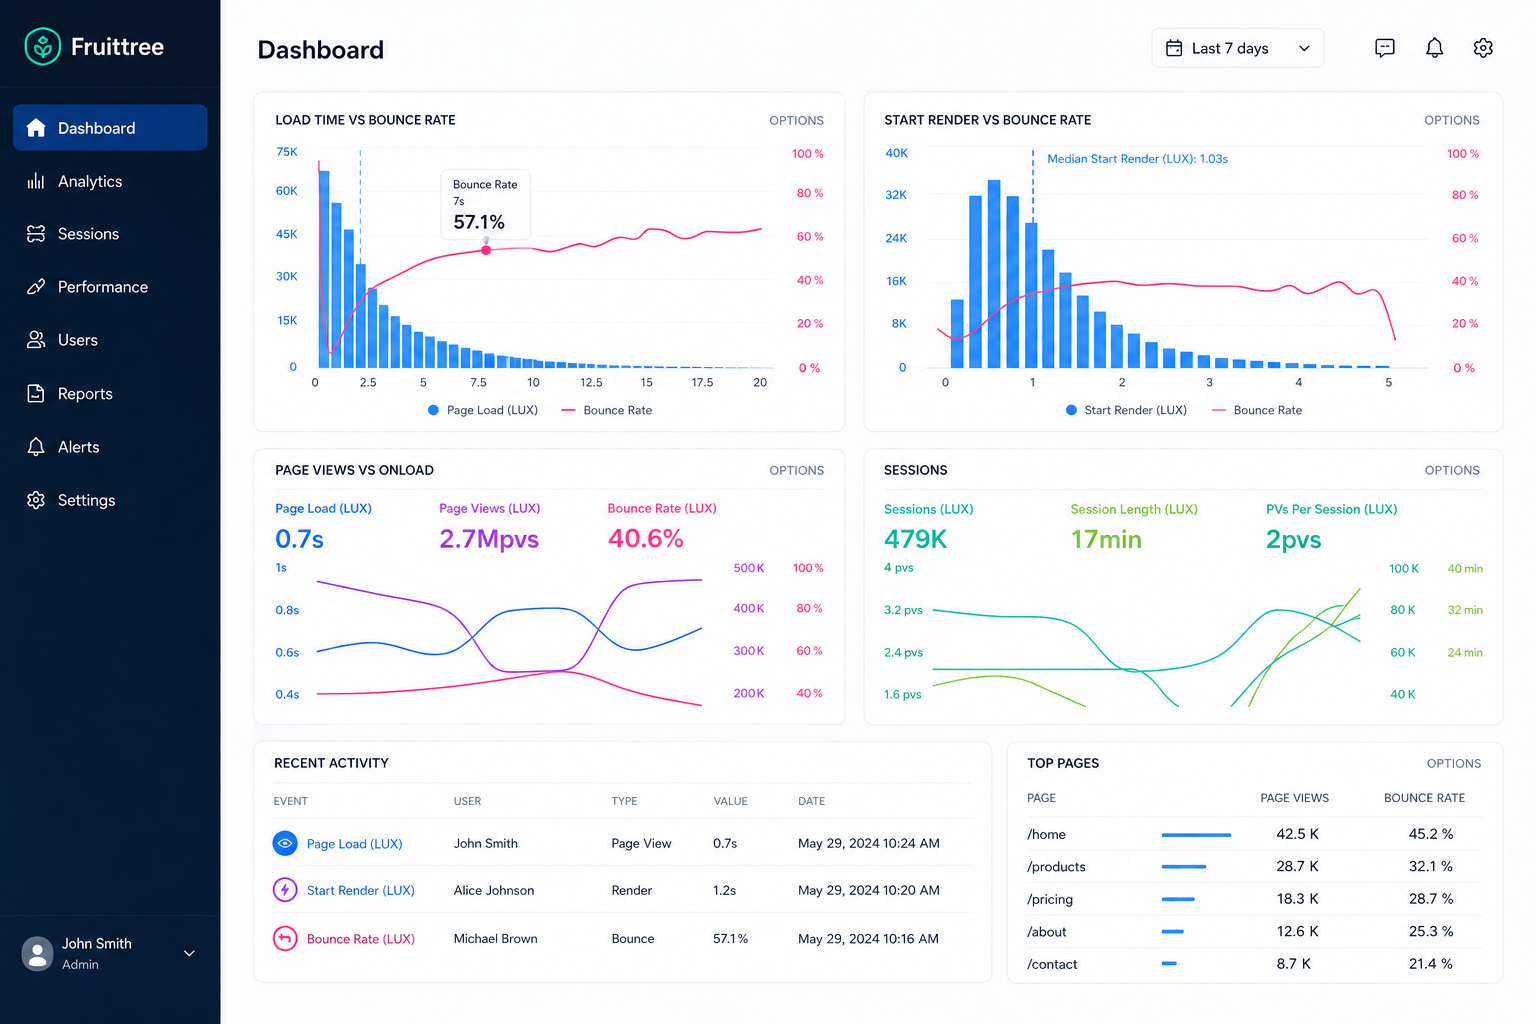Open the chat messages icon in header
Screen dimensions: 1536x1024
tap(1385, 48)
